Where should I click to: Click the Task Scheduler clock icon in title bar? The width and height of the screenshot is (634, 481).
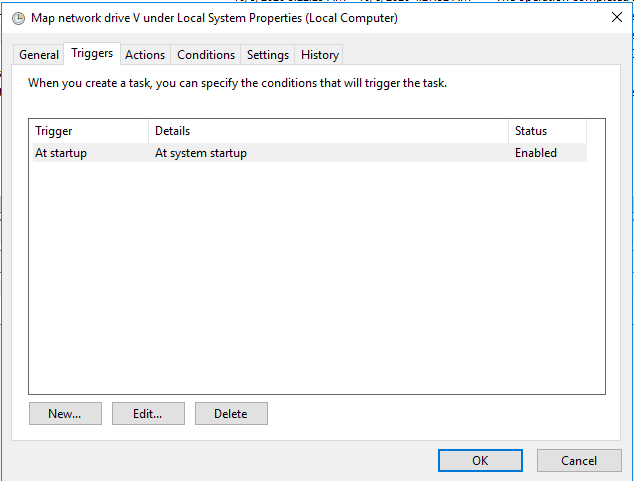[x=18, y=17]
